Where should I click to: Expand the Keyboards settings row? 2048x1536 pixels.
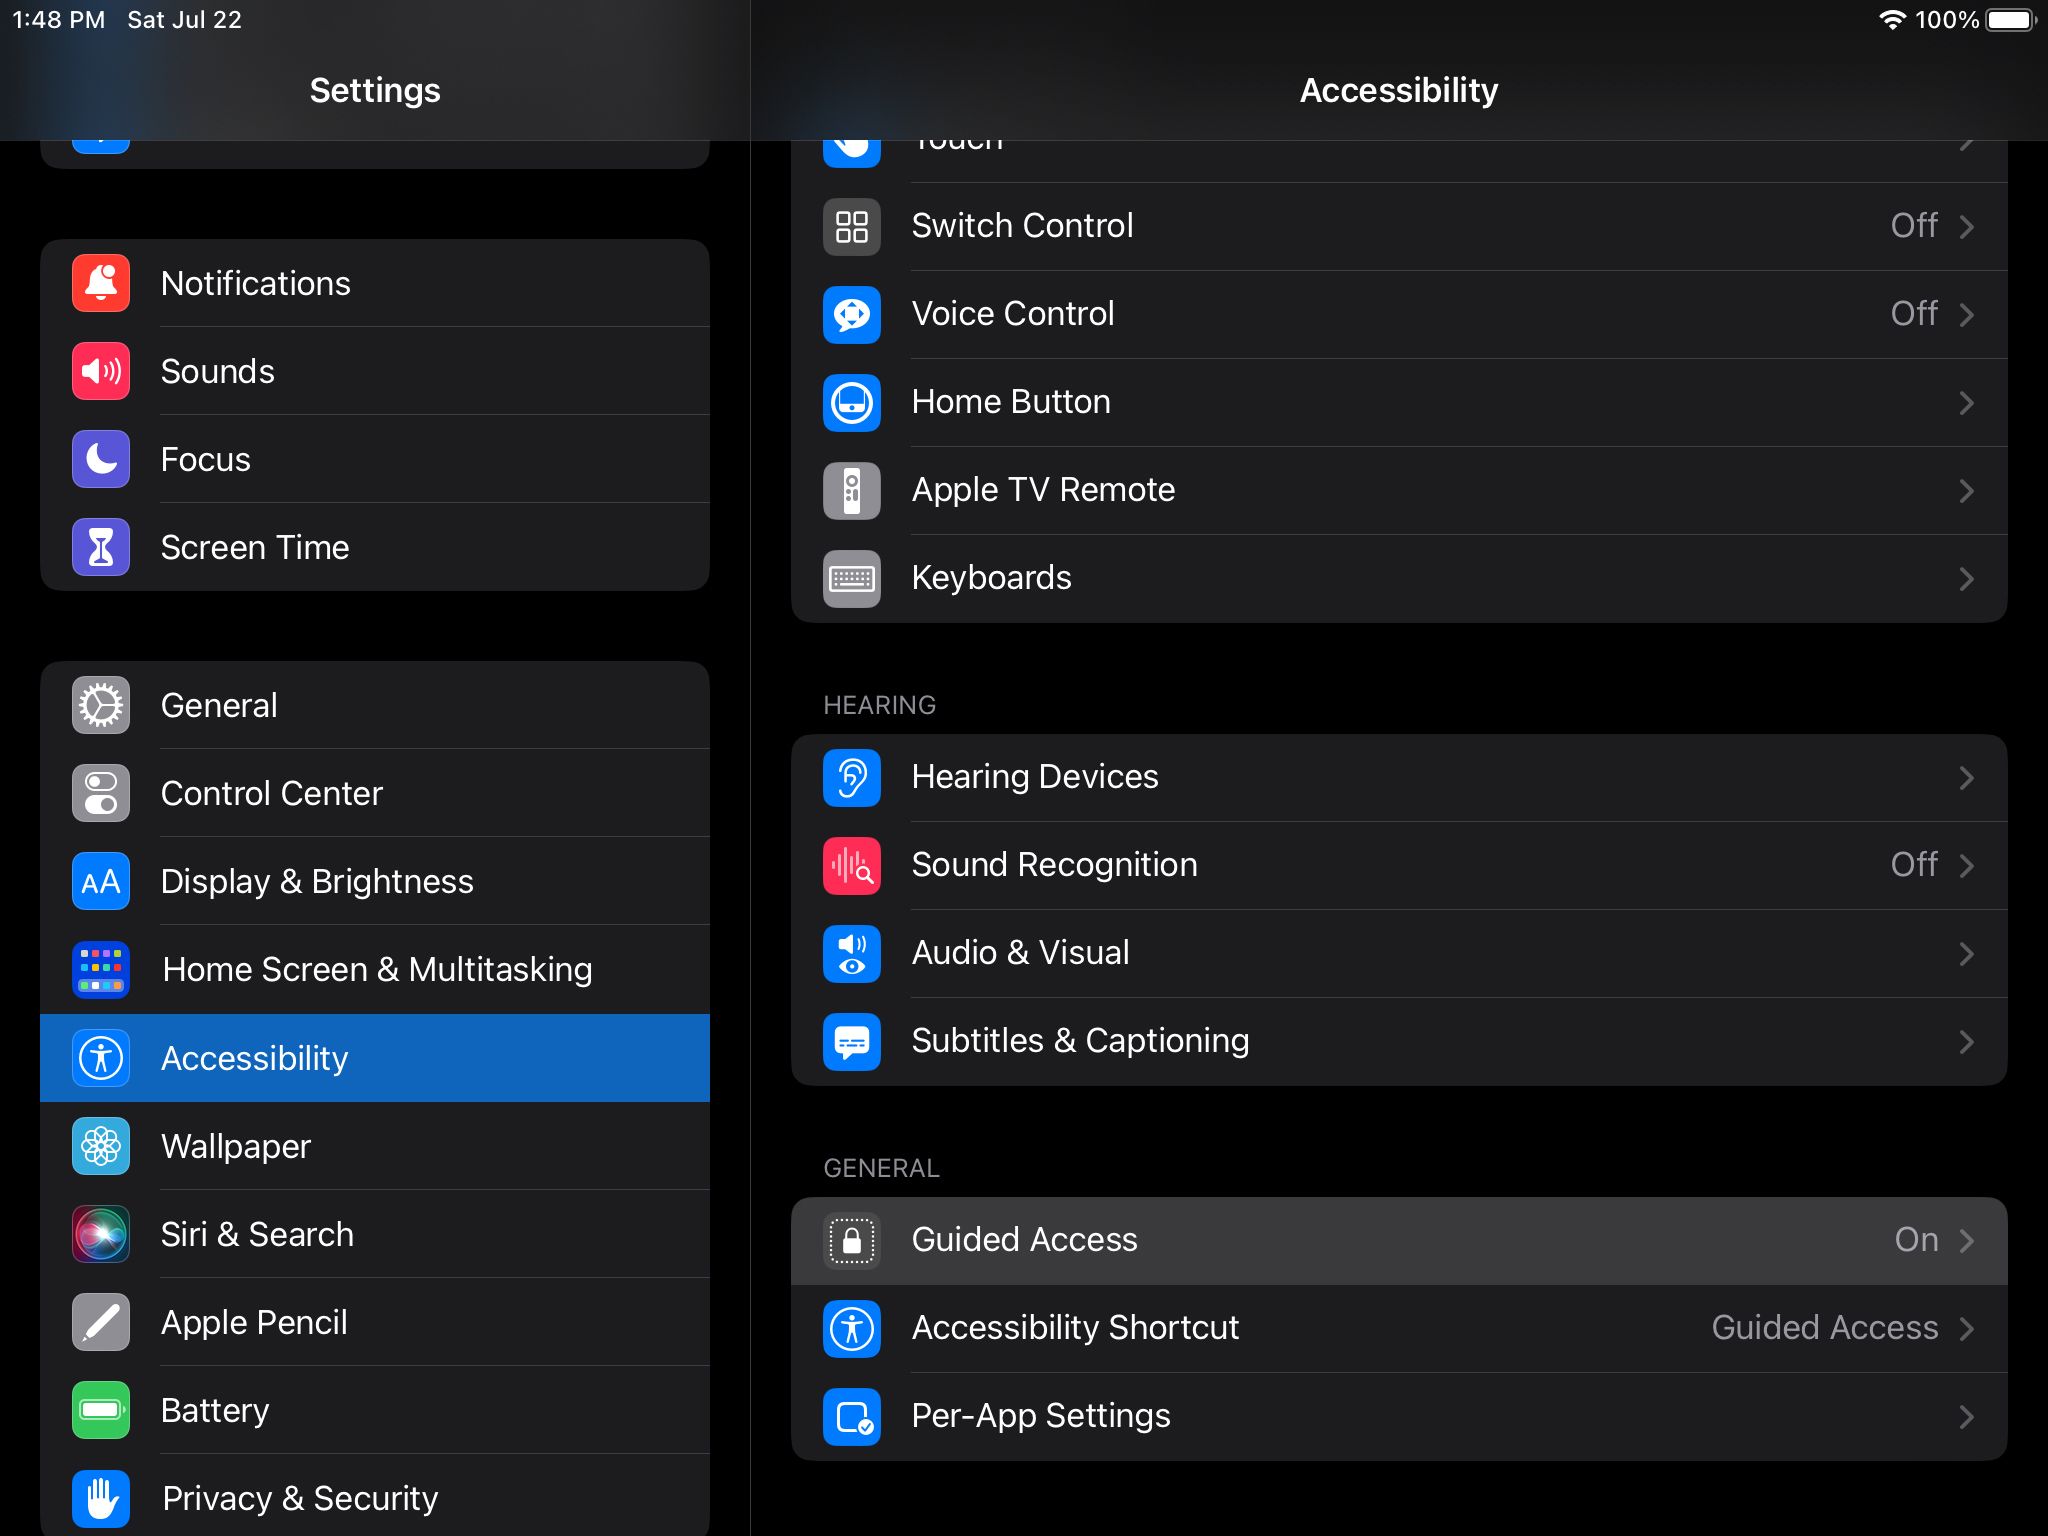point(1400,578)
